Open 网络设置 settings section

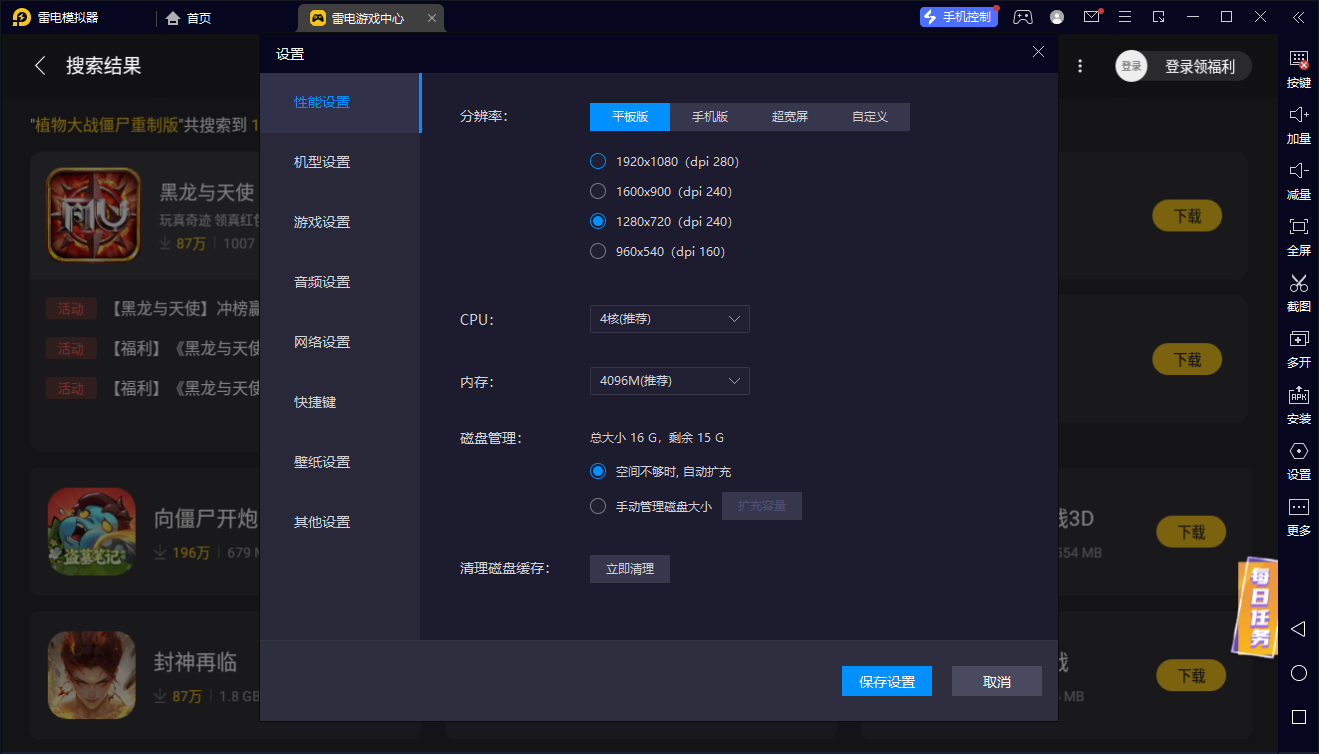coord(340,343)
